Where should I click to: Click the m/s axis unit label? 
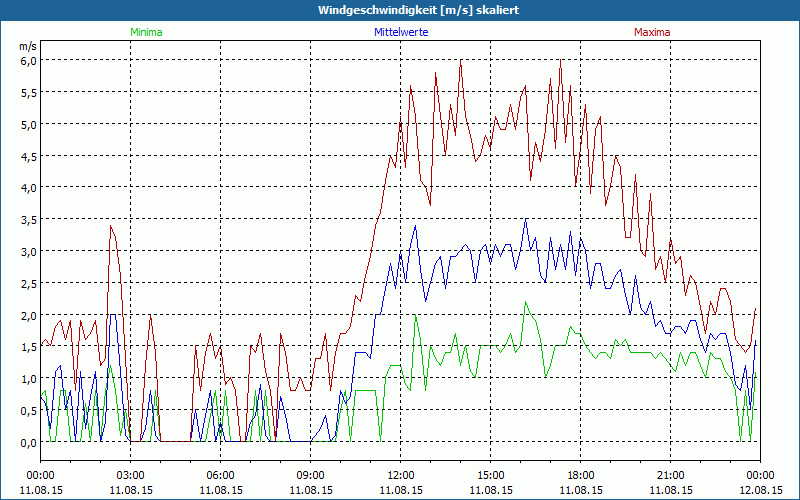click(28, 47)
